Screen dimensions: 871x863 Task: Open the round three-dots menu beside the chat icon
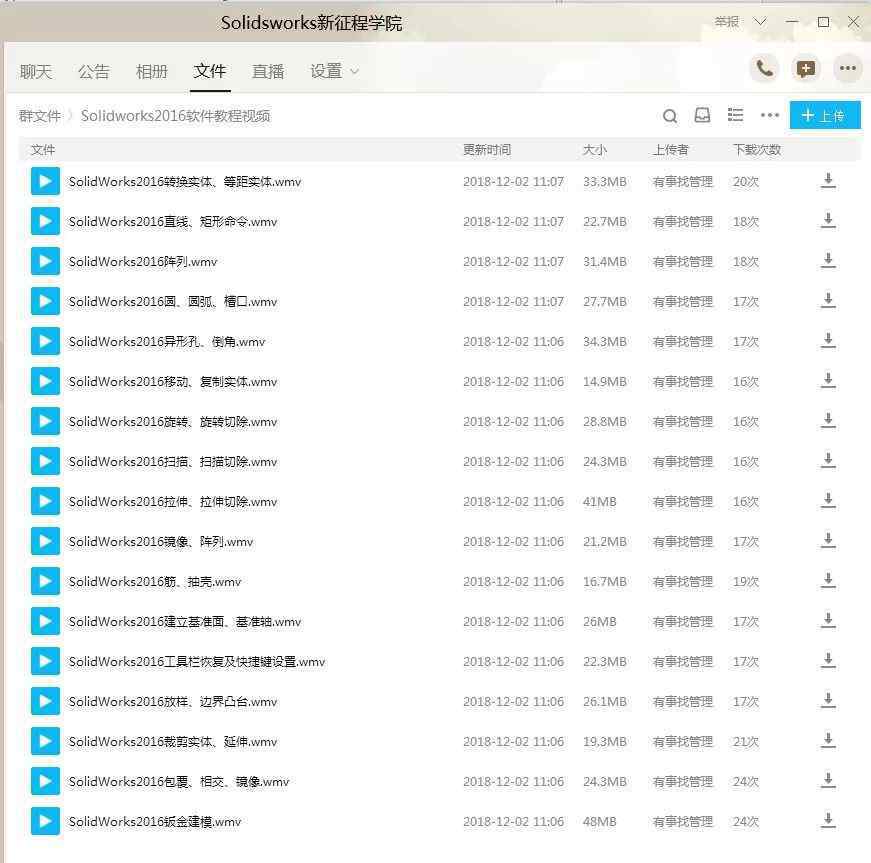(x=848, y=69)
